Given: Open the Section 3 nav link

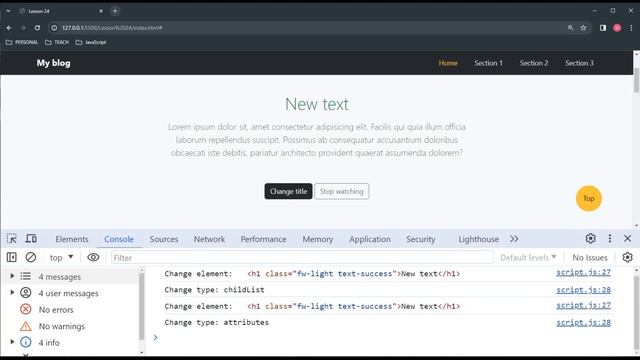Looking at the screenshot, I should click(579, 63).
